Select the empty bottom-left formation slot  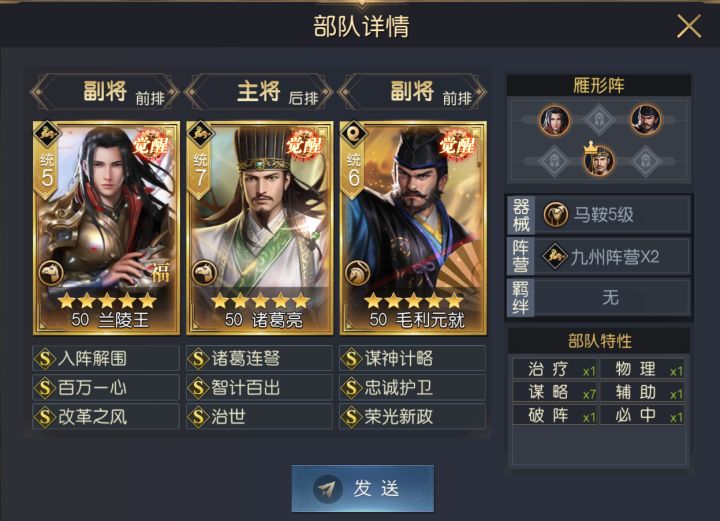[554, 161]
